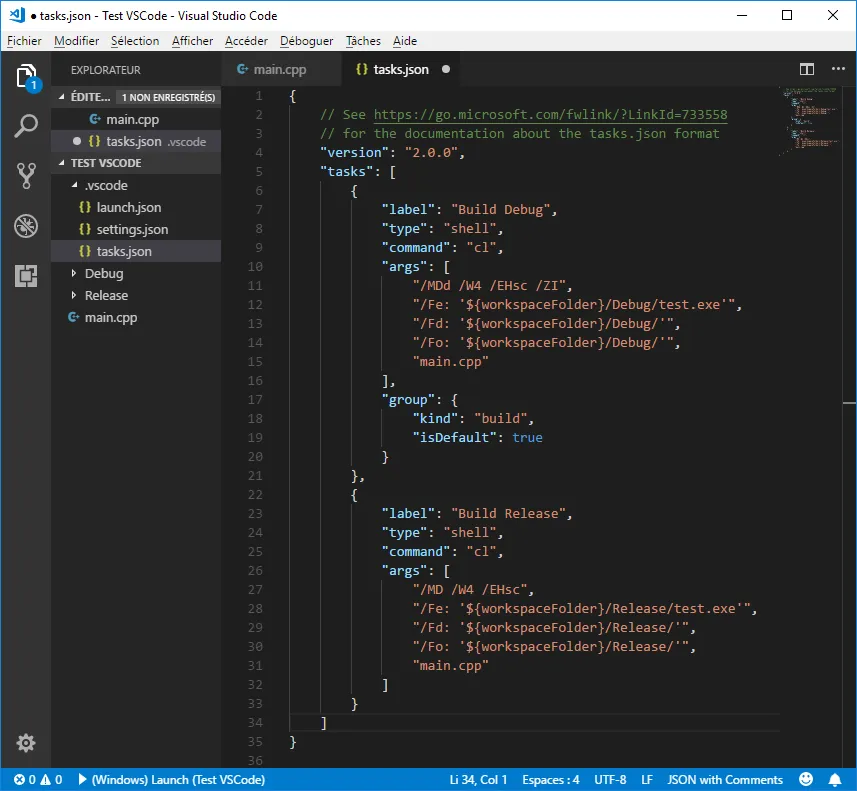This screenshot has width=857, height=791.
Task: Click the smiley feedback icon in status bar
Action: pos(806,779)
